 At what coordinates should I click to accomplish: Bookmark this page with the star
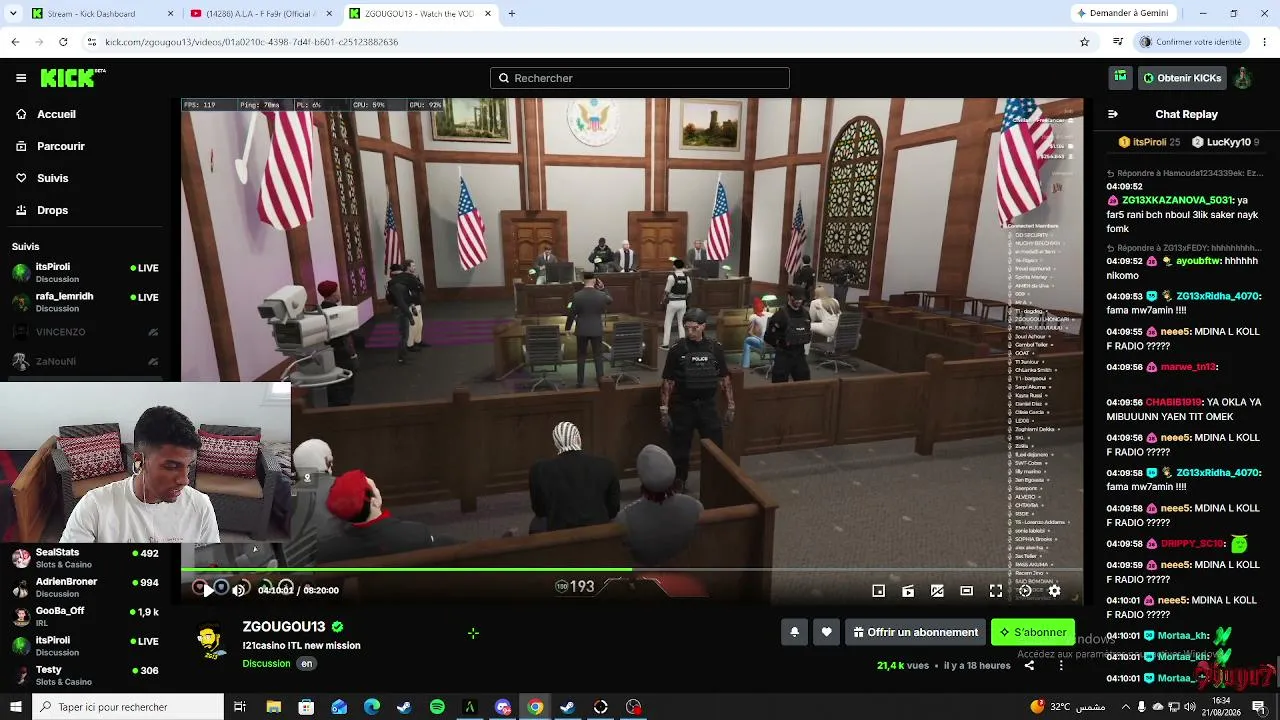pos(1084,42)
